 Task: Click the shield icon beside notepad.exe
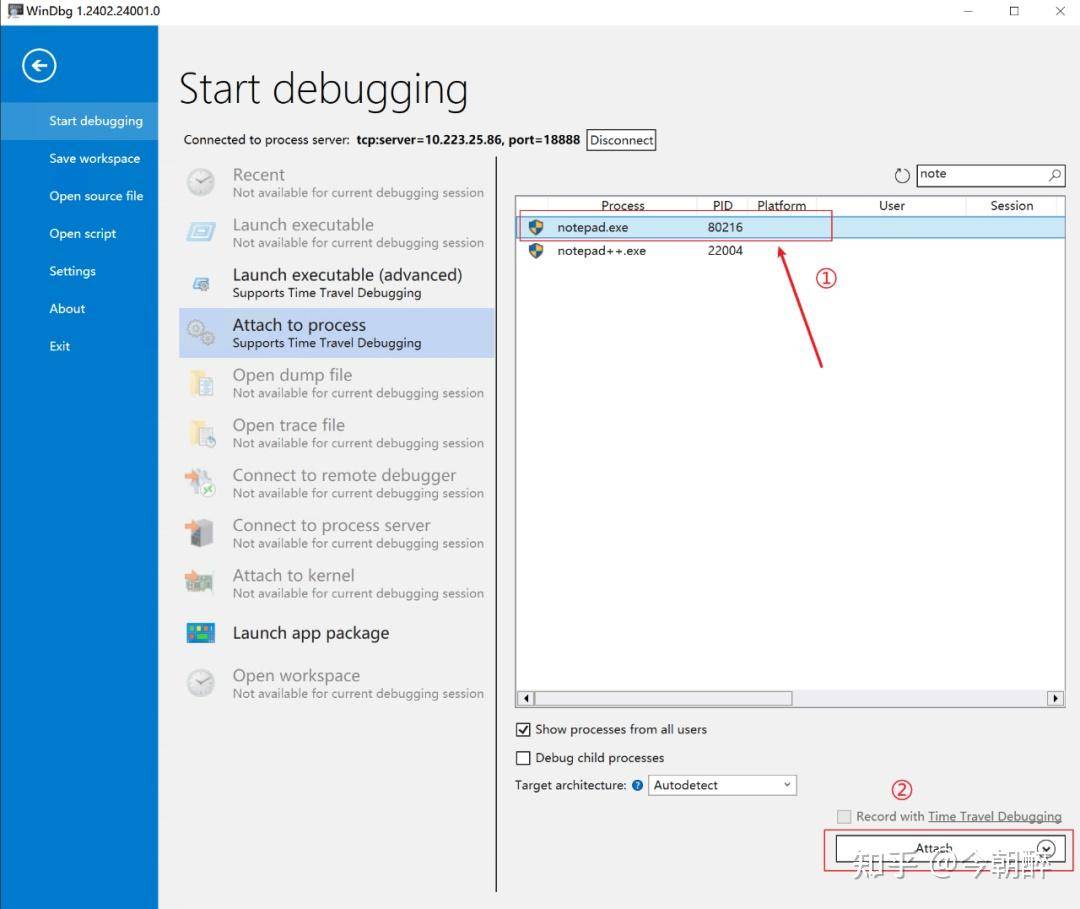coord(536,227)
